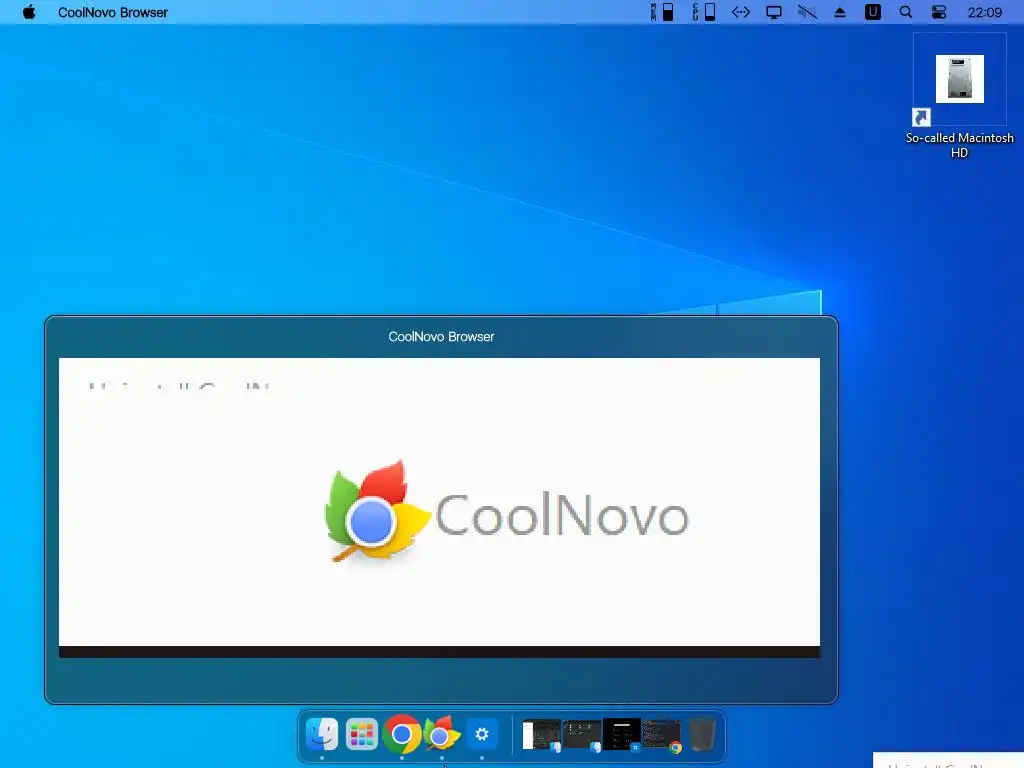The width and height of the screenshot is (1024, 768).
Task: Open the Settings gear in dock
Action: (482, 734)
